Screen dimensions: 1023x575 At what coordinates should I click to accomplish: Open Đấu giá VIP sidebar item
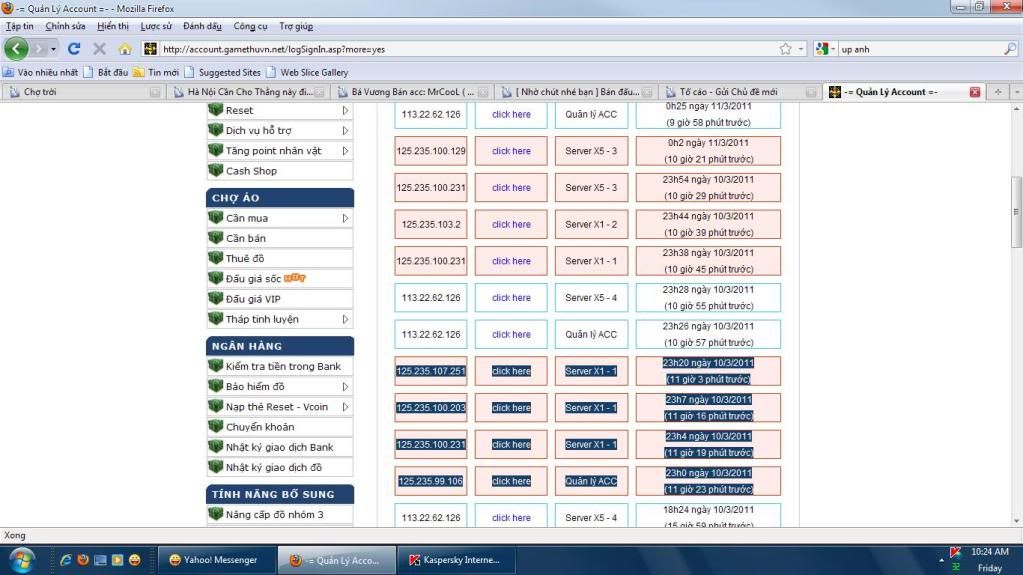click(x=280, y=299)
